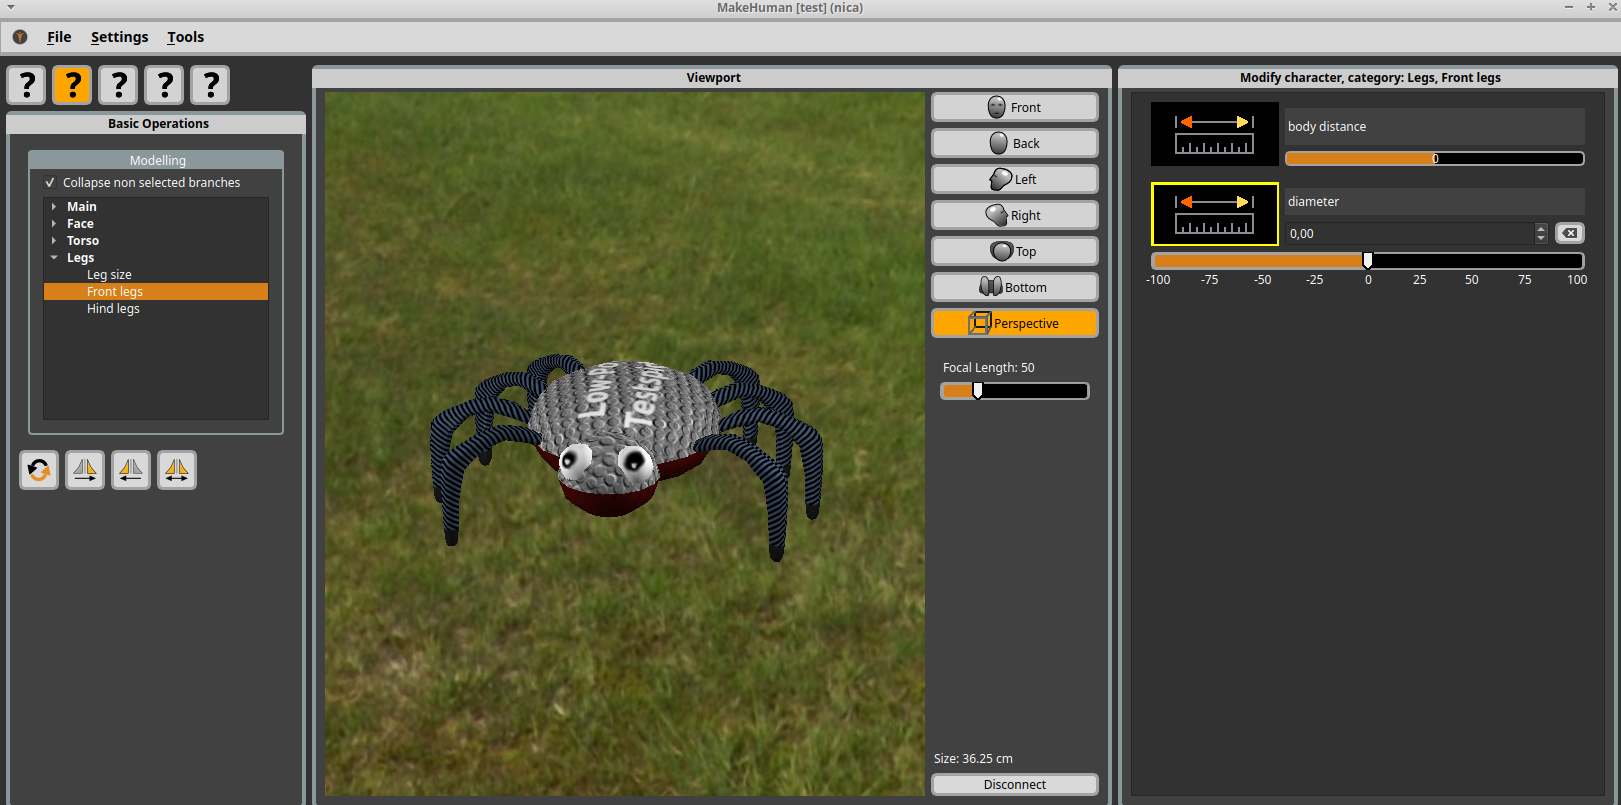
Task: Click the orange highlighted question-mark toolbar button
Action: [72, 85]
